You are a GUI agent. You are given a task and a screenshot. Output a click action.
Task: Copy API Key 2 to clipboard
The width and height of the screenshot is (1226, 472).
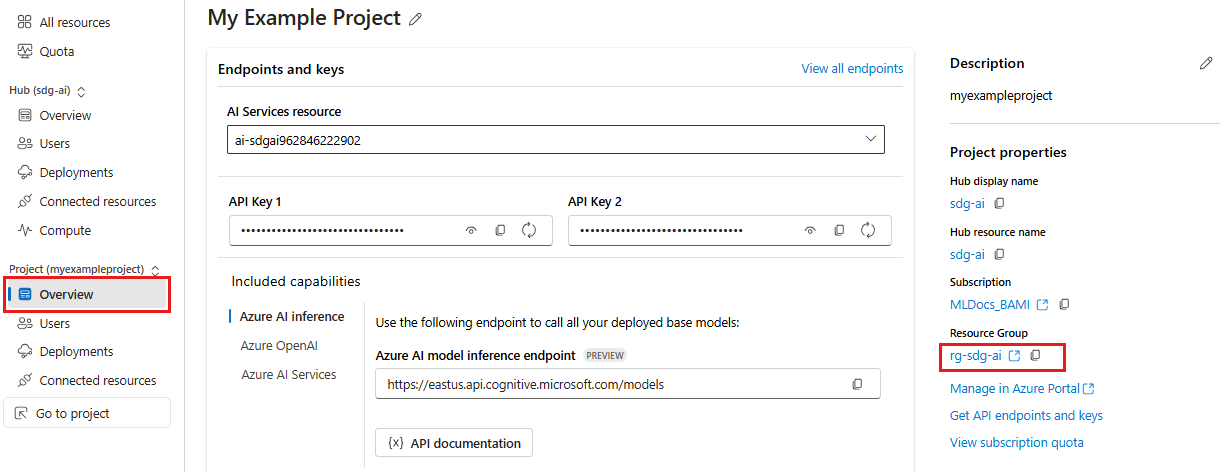839,230
